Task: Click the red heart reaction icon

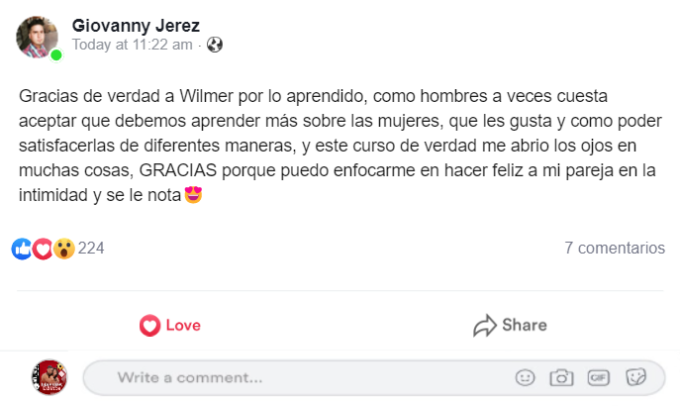Action: click(x=43, y=248)
